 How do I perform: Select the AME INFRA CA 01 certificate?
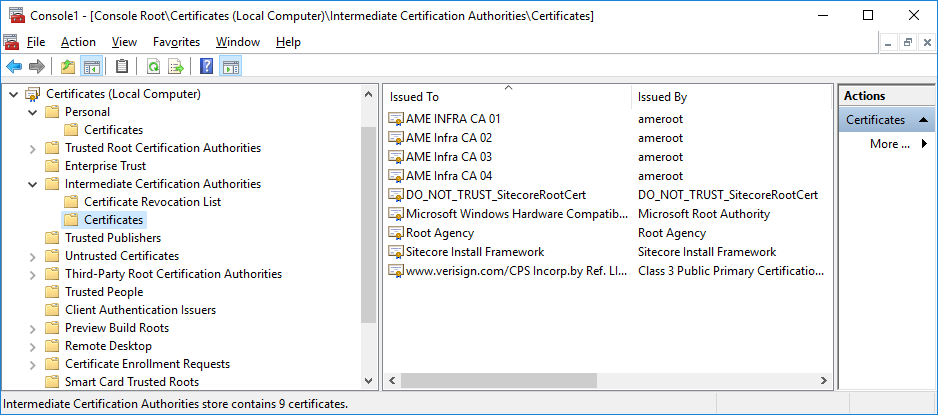(453, 119)
